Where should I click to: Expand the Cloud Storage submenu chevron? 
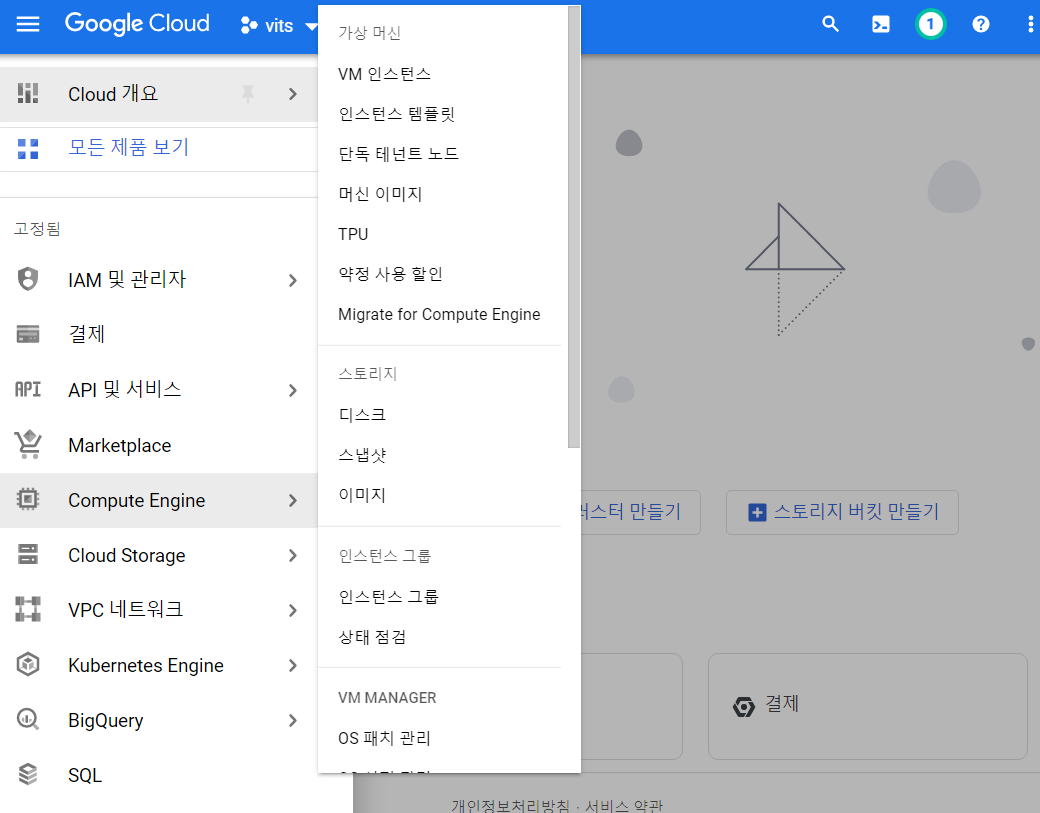pos(292,556)
